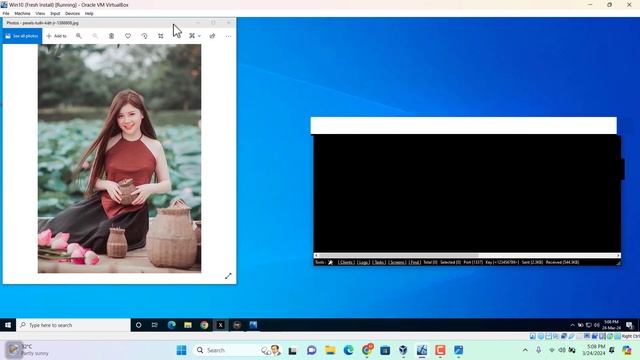
Task: Click the zoom out magnifier icon in Photos
Action: [x=95, y=36]
